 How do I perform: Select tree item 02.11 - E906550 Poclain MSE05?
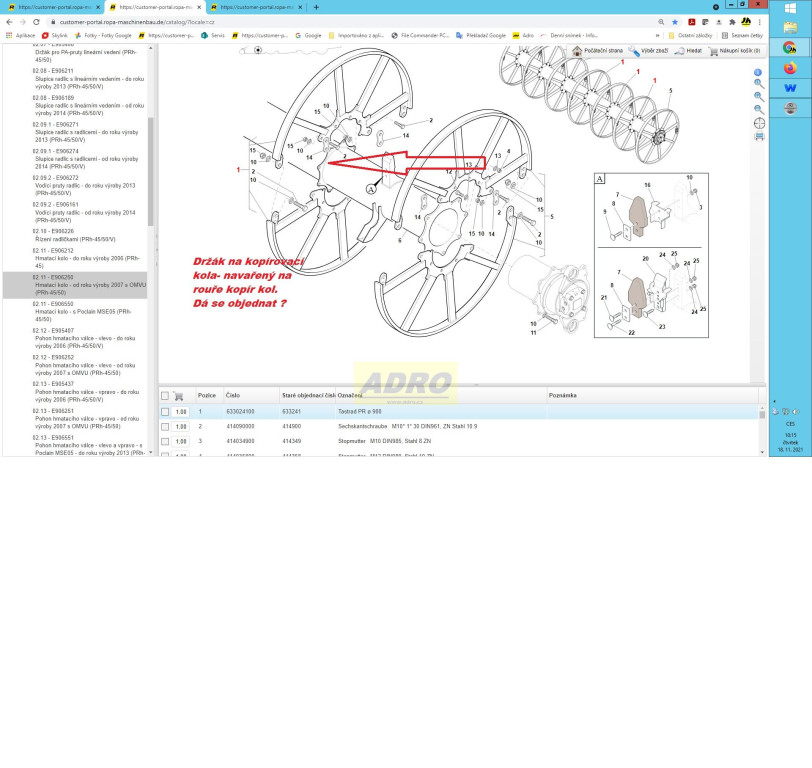(82, 312)
